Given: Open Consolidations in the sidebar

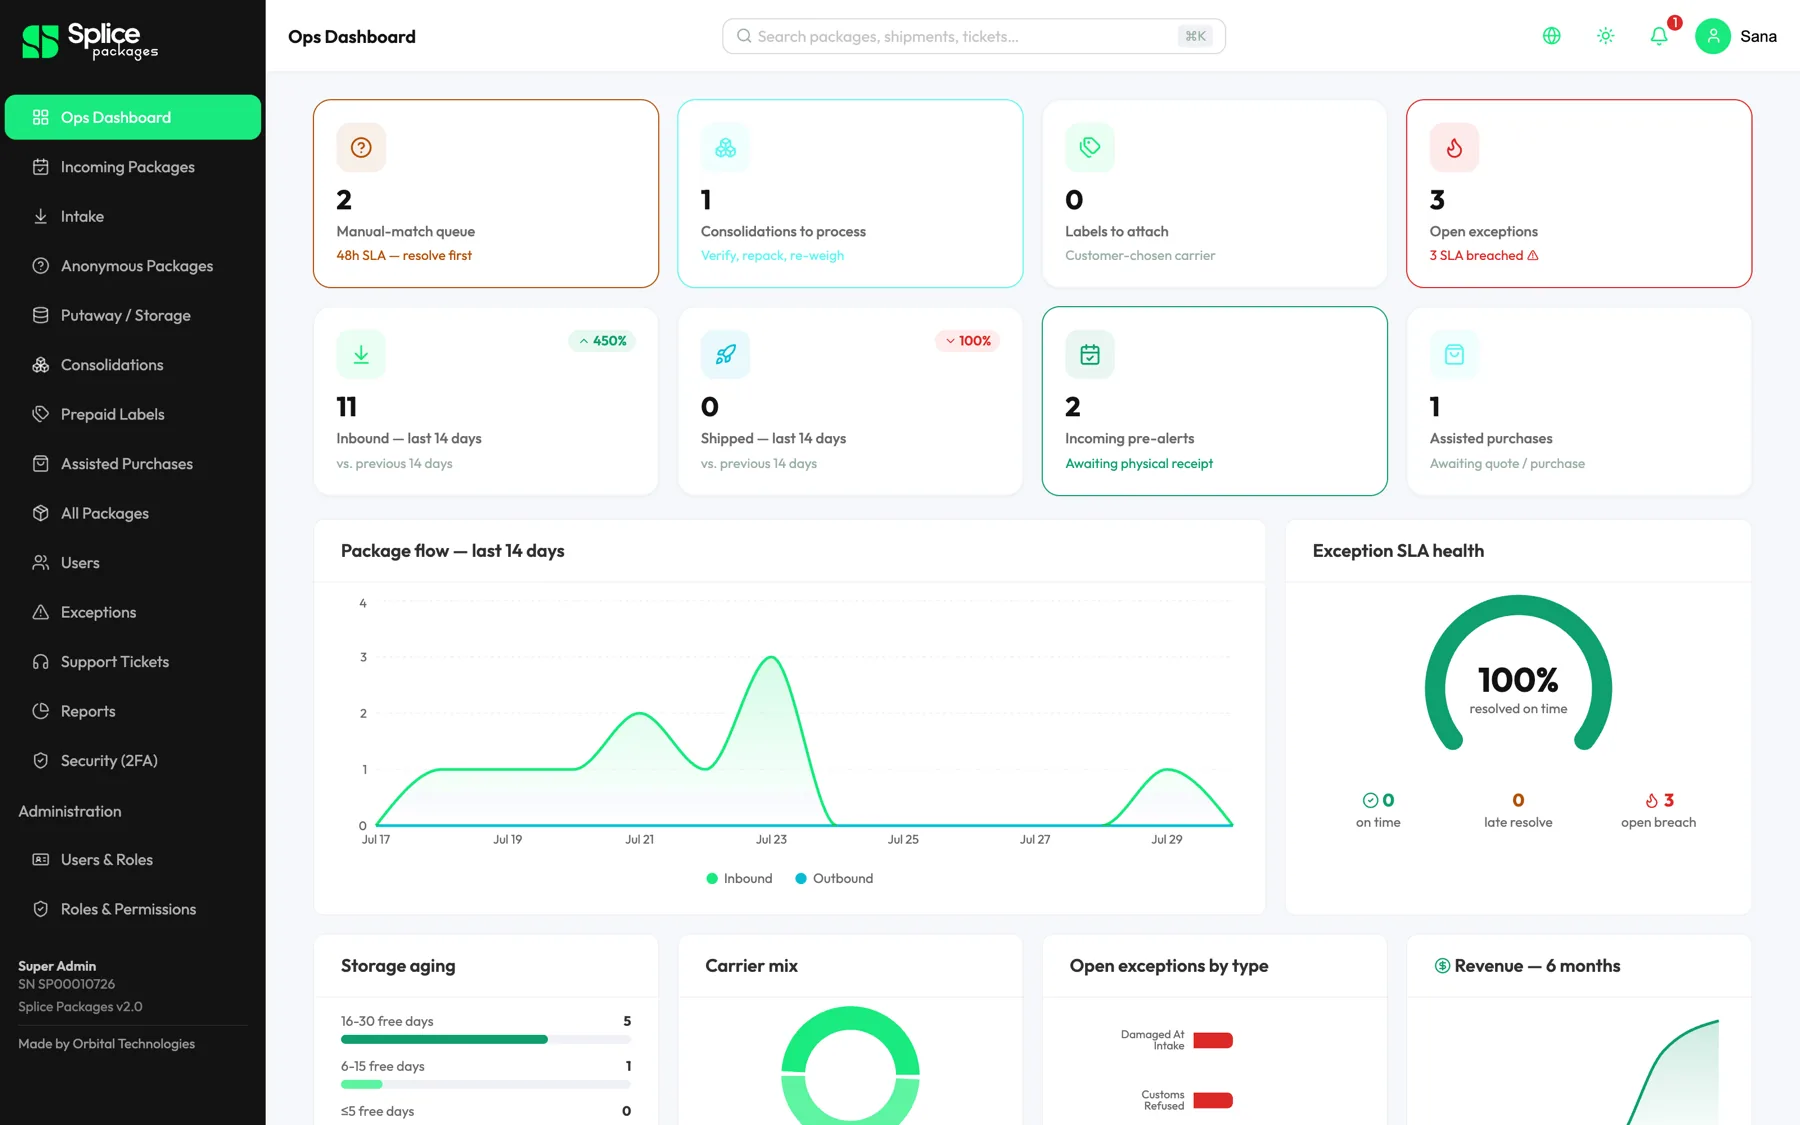Looking at the screenshot, I should pyautogui.click(x=133, y=365).
